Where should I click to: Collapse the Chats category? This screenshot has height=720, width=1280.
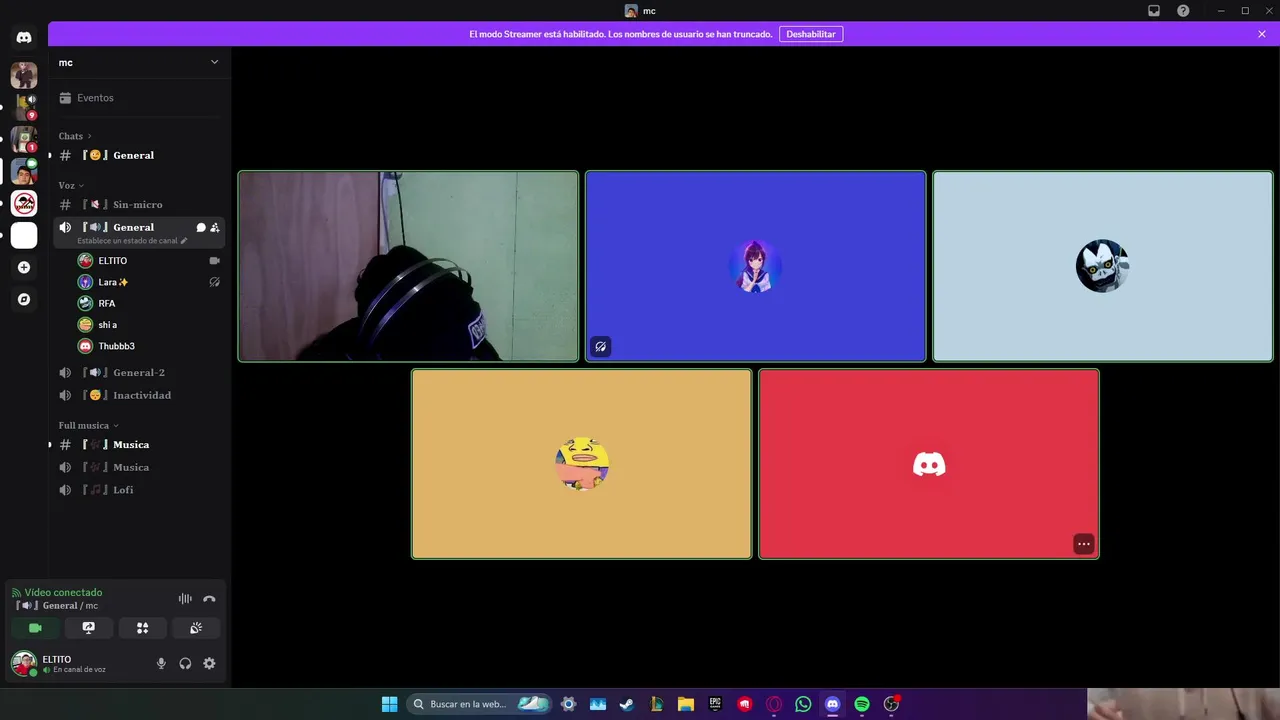click(75, 136)
